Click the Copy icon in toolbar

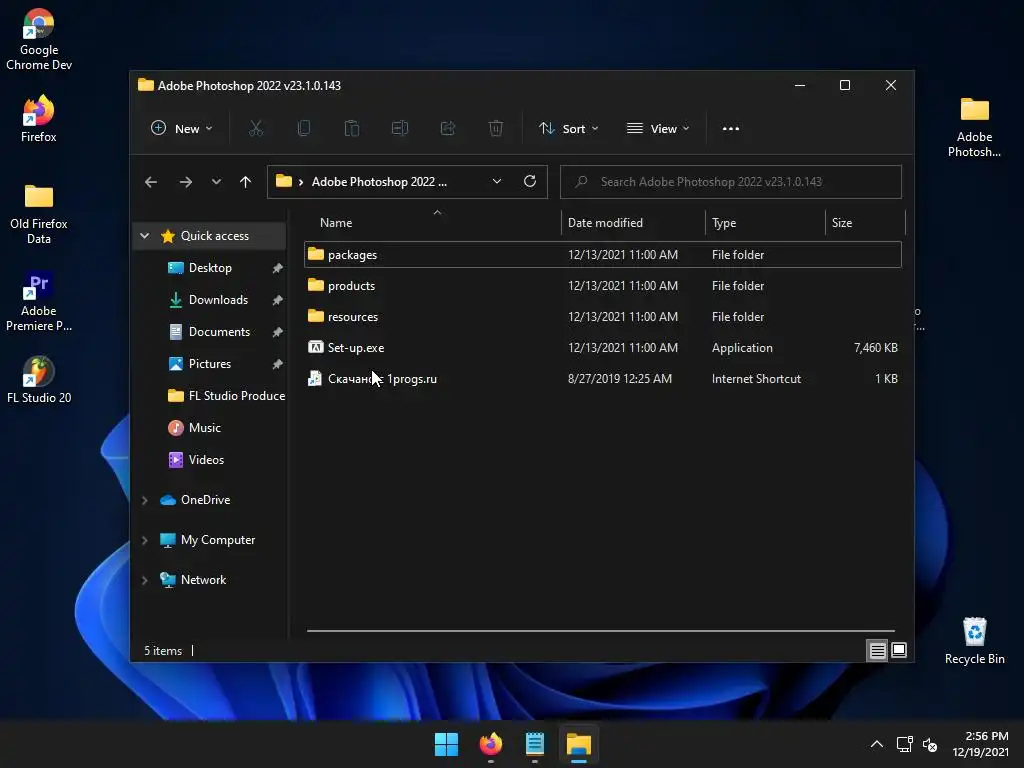(304, 129)
